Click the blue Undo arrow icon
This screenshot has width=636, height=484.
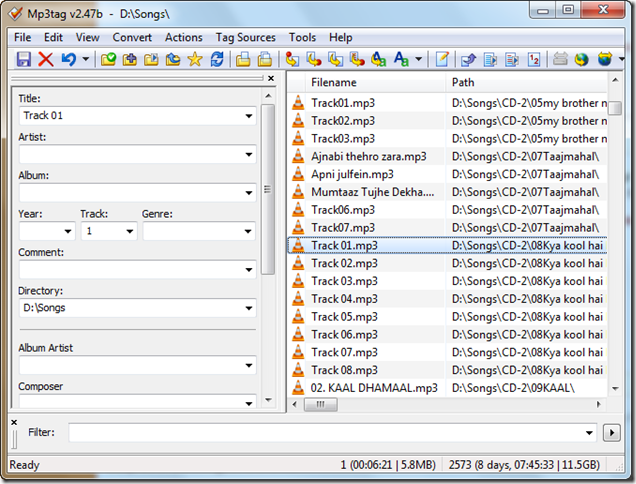click(69, 59)
